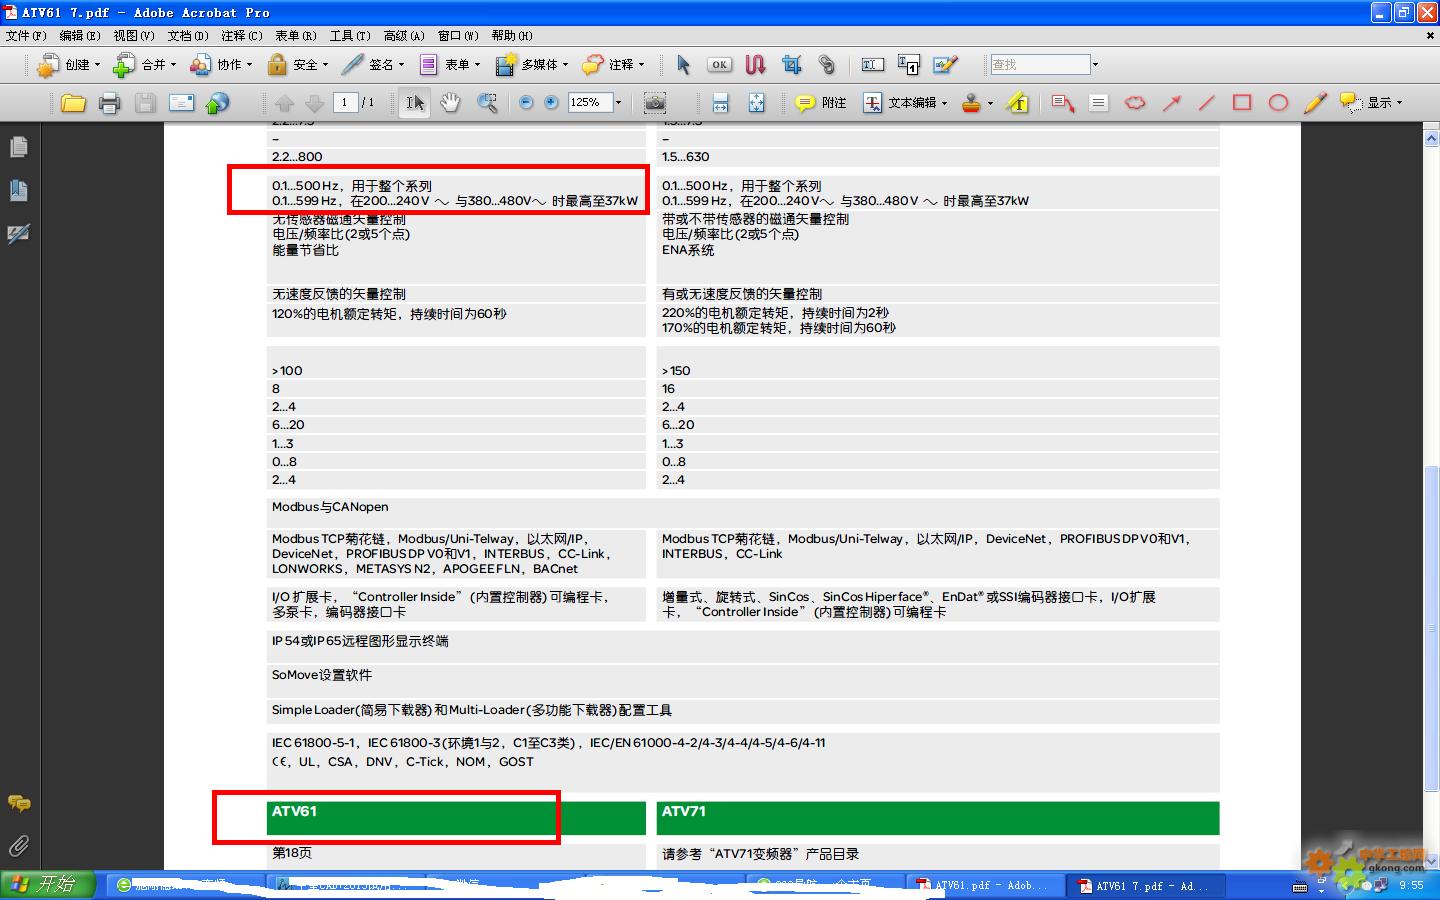
Task: Open the 高级 menu in the menu bar
Action: [x=404, y=36]
